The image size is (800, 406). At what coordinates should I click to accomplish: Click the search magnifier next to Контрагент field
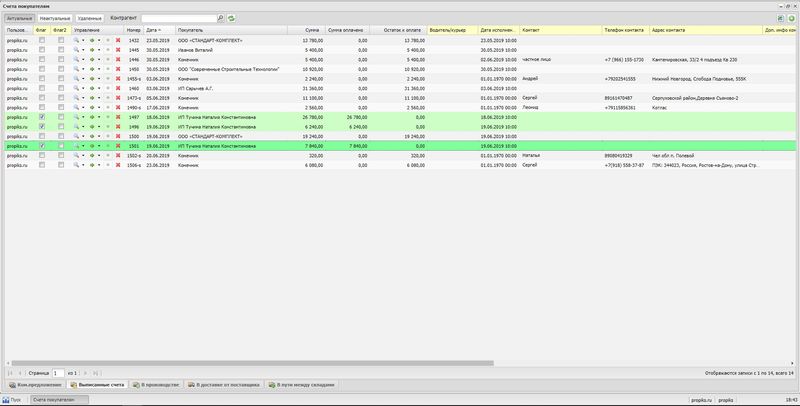[x=220, y=18]
